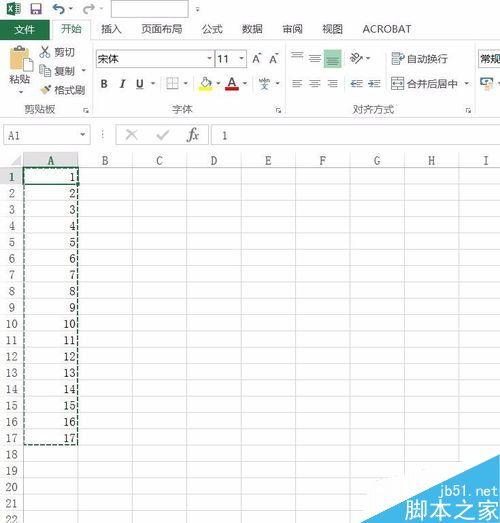The image size is (500, 523).
Task: Select column A header
Action: coord(51,160)
